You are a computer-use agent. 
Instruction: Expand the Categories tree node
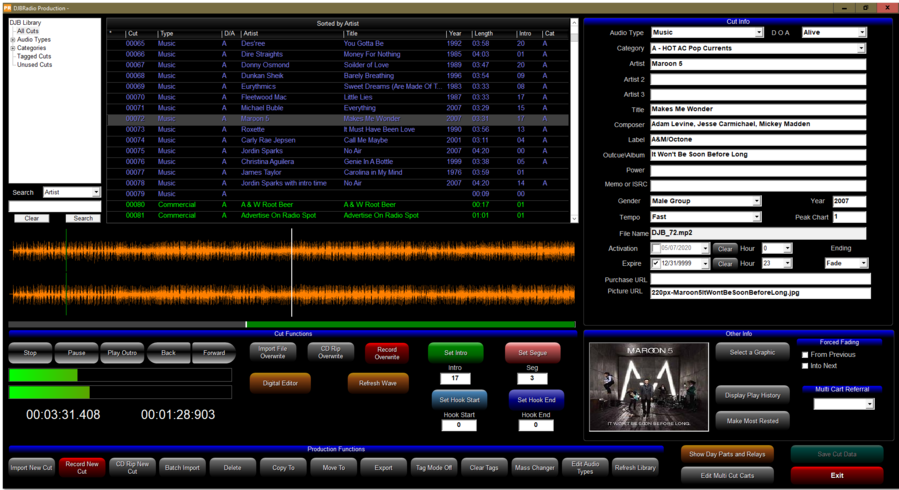pyautogui.click(x=13, y=49)
